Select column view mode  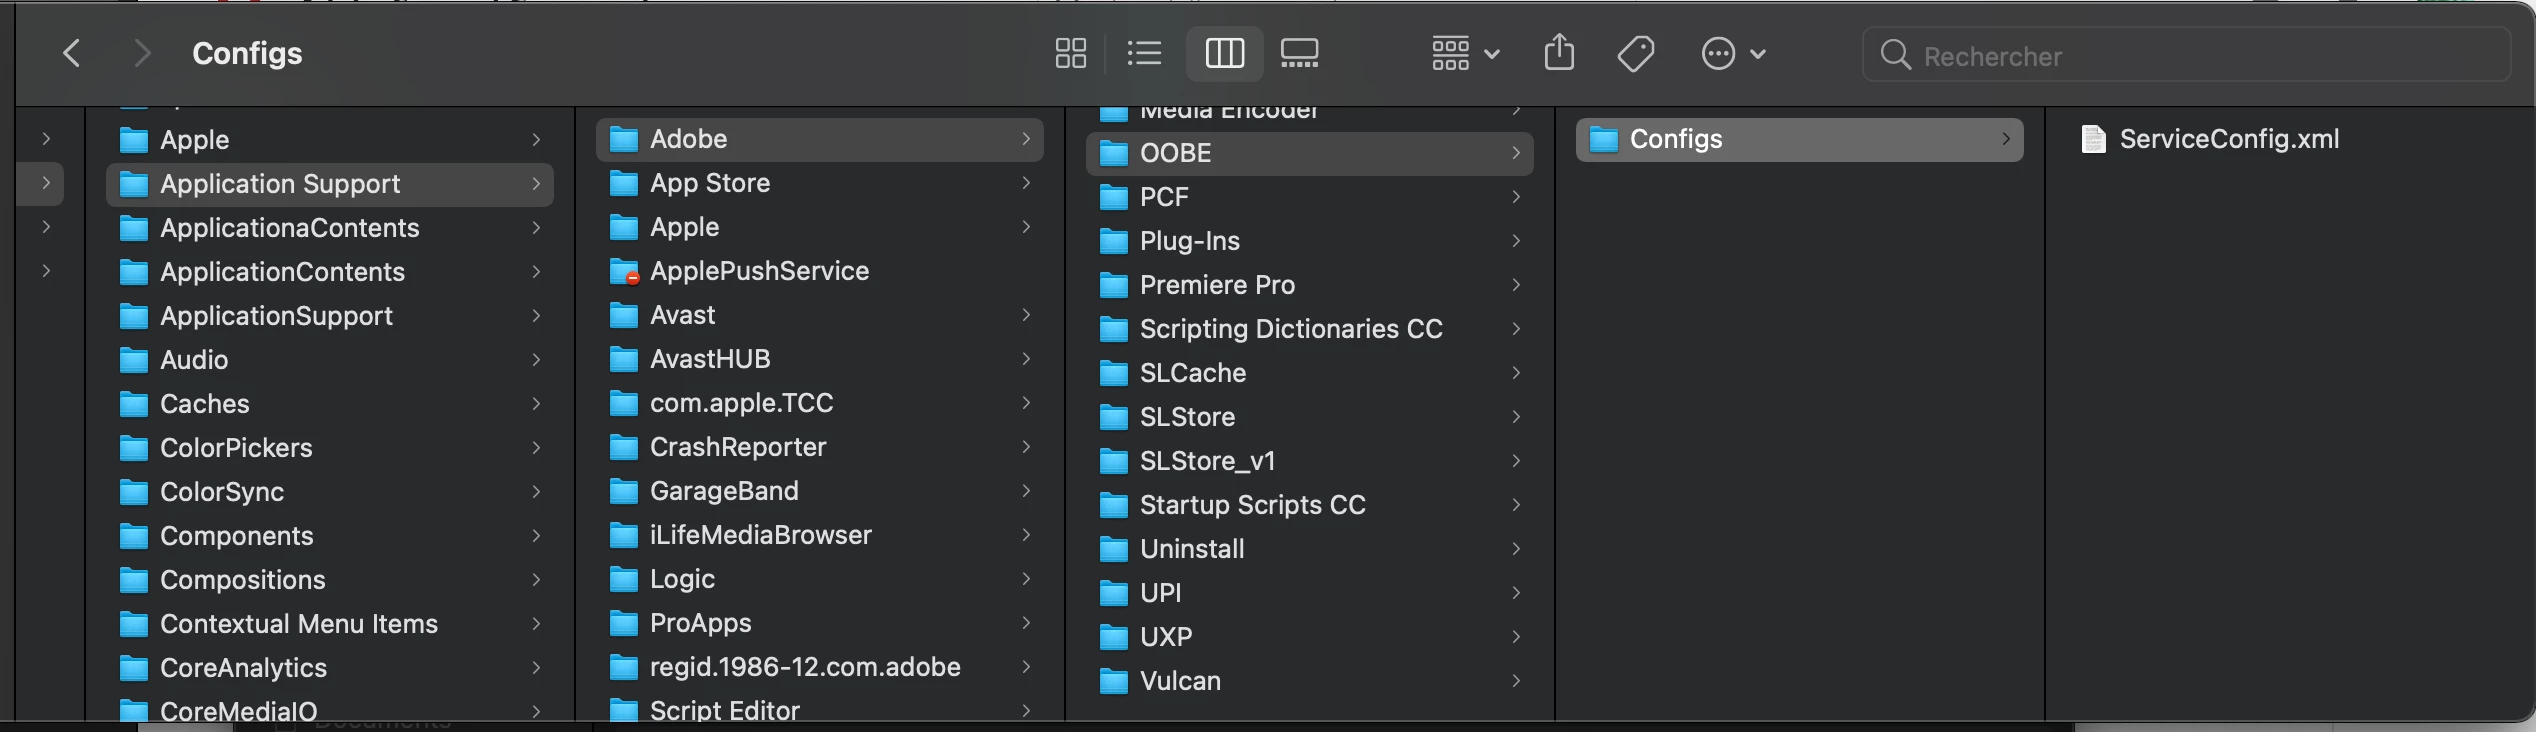pyautogui.click(x=1224, y=53)
